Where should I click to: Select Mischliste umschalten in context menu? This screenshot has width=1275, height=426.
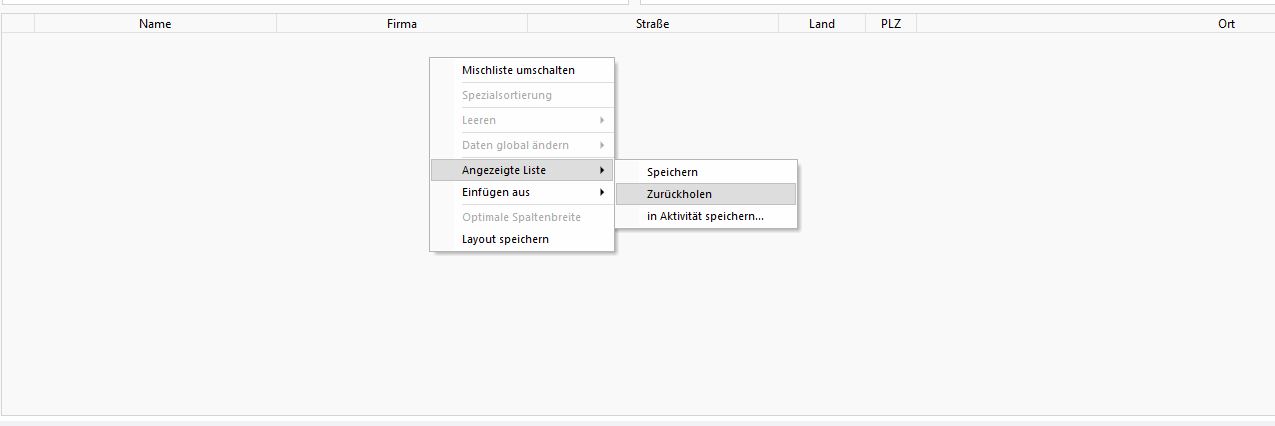[x=518, y=70]
